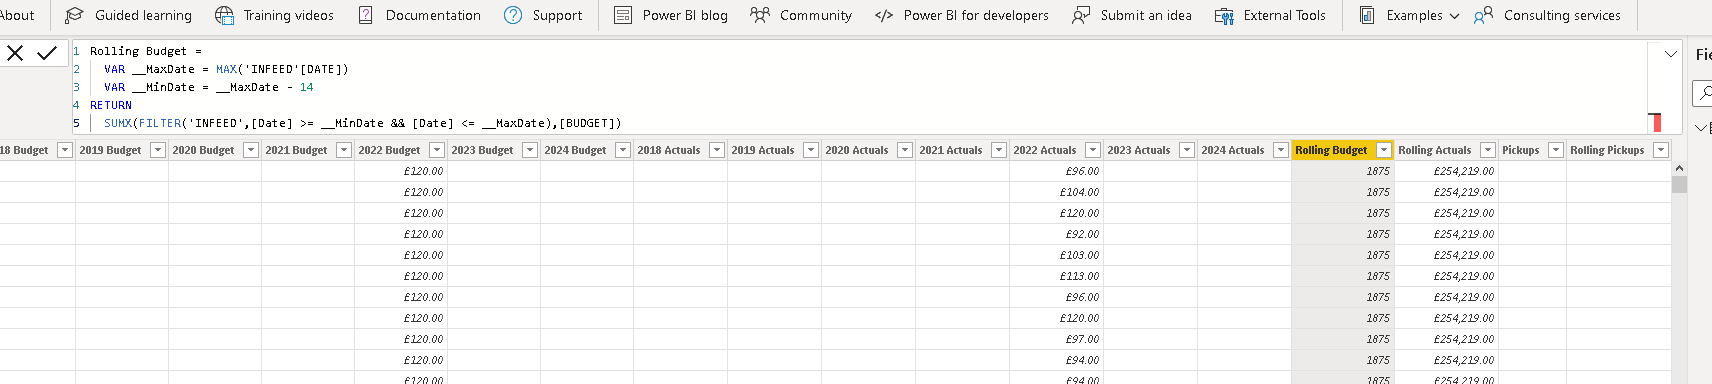Click inside the DAX formula editor RETURN line

click(111, 105)
